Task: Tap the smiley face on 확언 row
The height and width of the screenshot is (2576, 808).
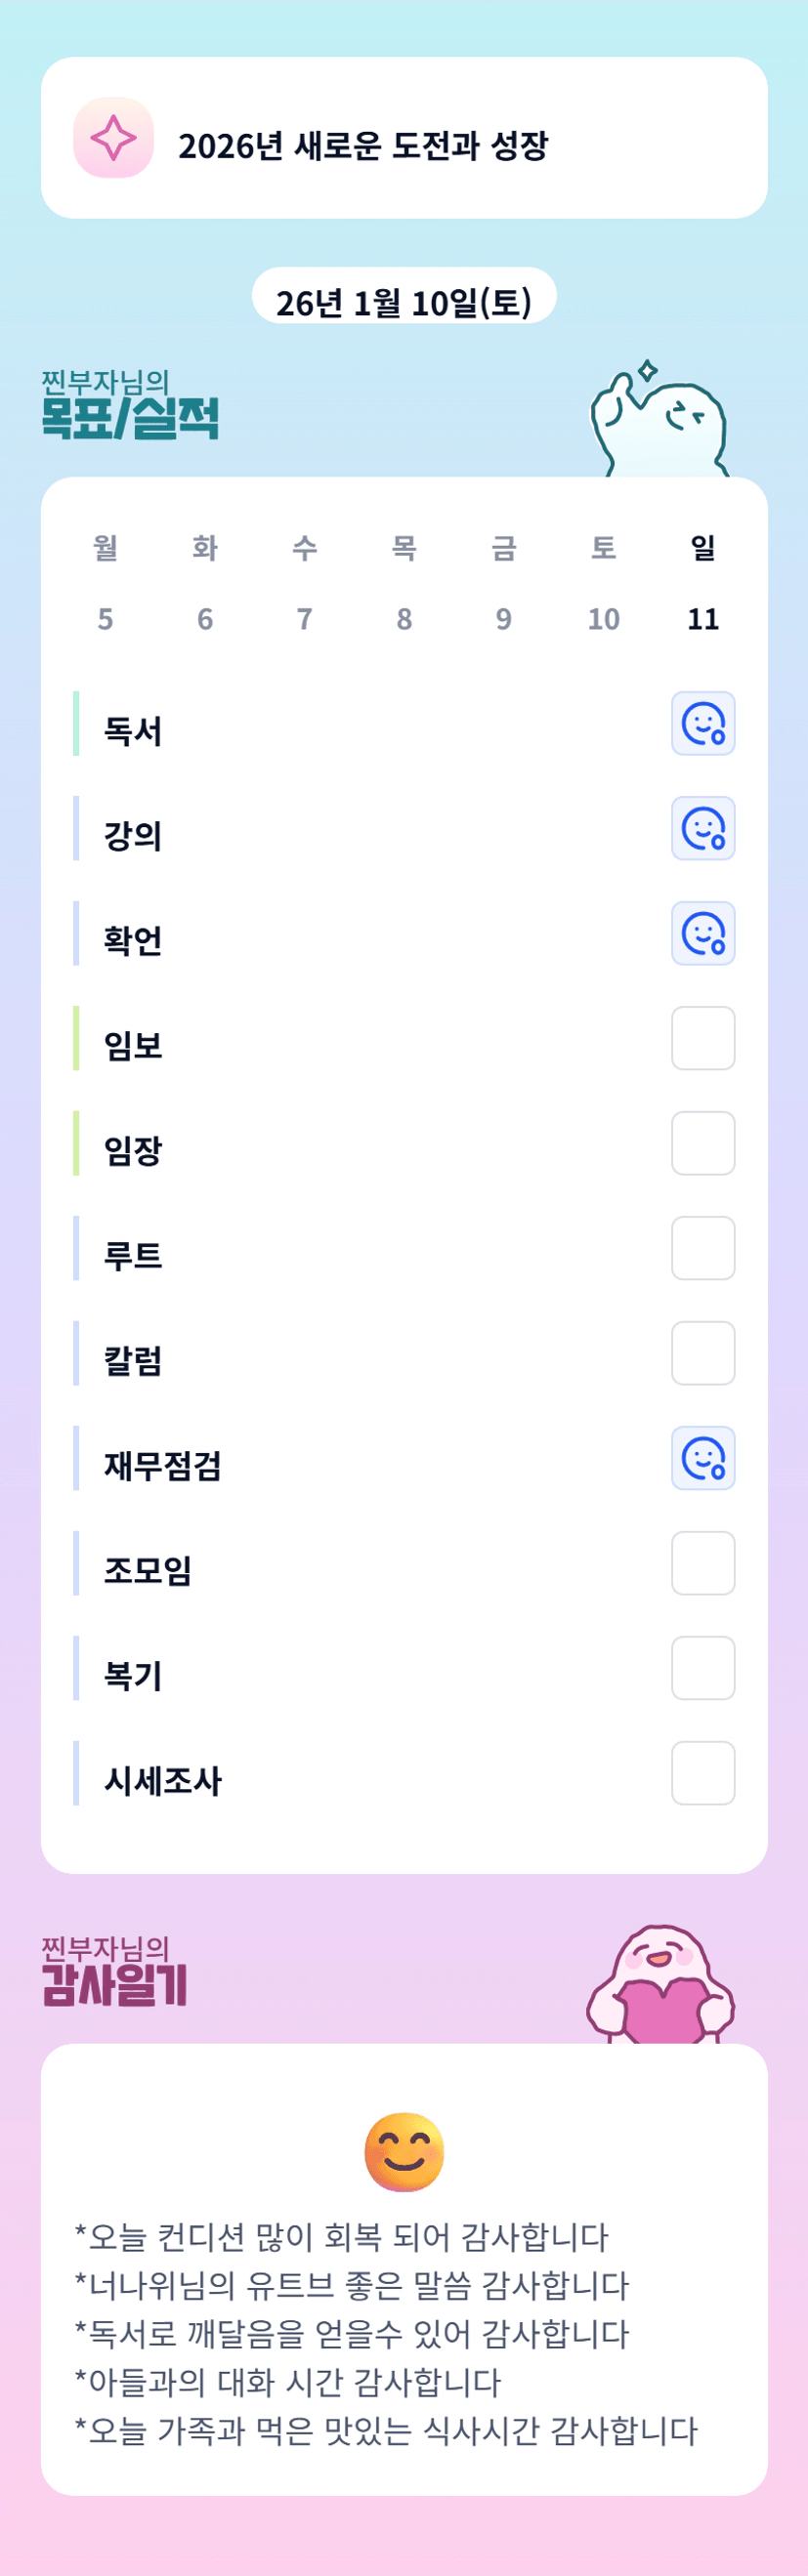Action: click(x=702, y=933)
